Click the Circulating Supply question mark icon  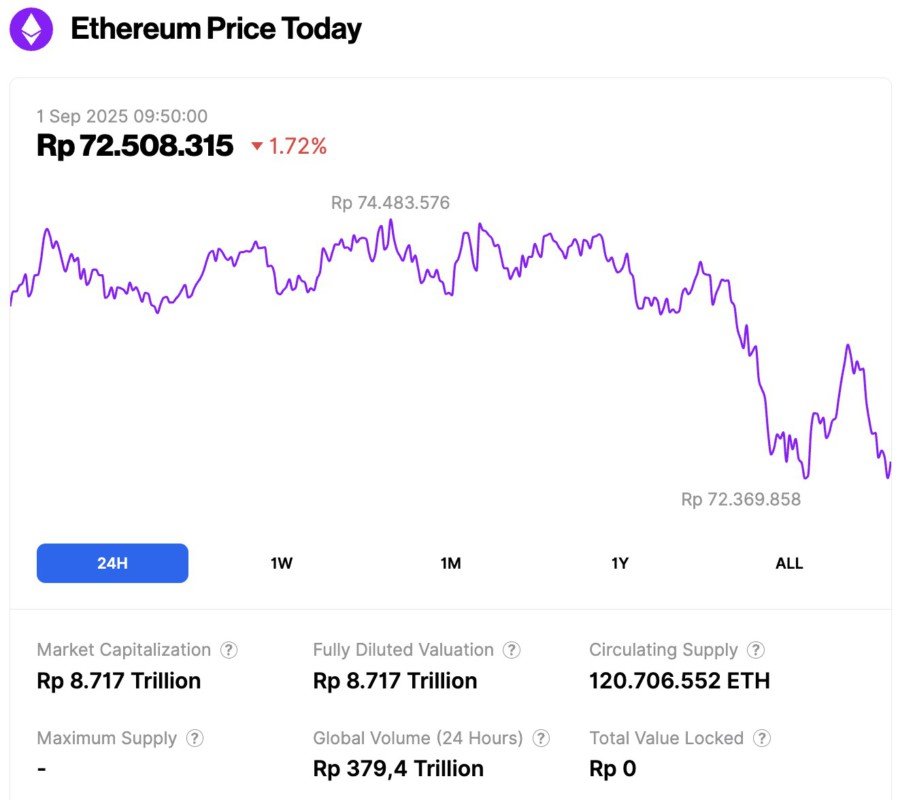[x=758, y=650]
